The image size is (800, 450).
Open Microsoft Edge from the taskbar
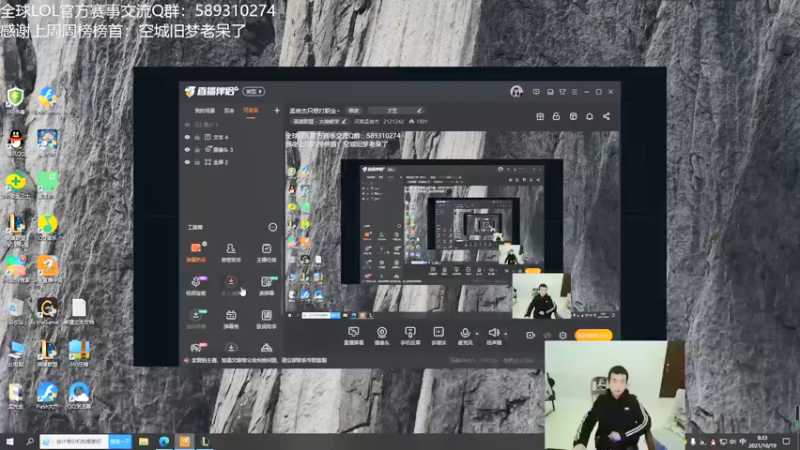click(x=164, y=441)
